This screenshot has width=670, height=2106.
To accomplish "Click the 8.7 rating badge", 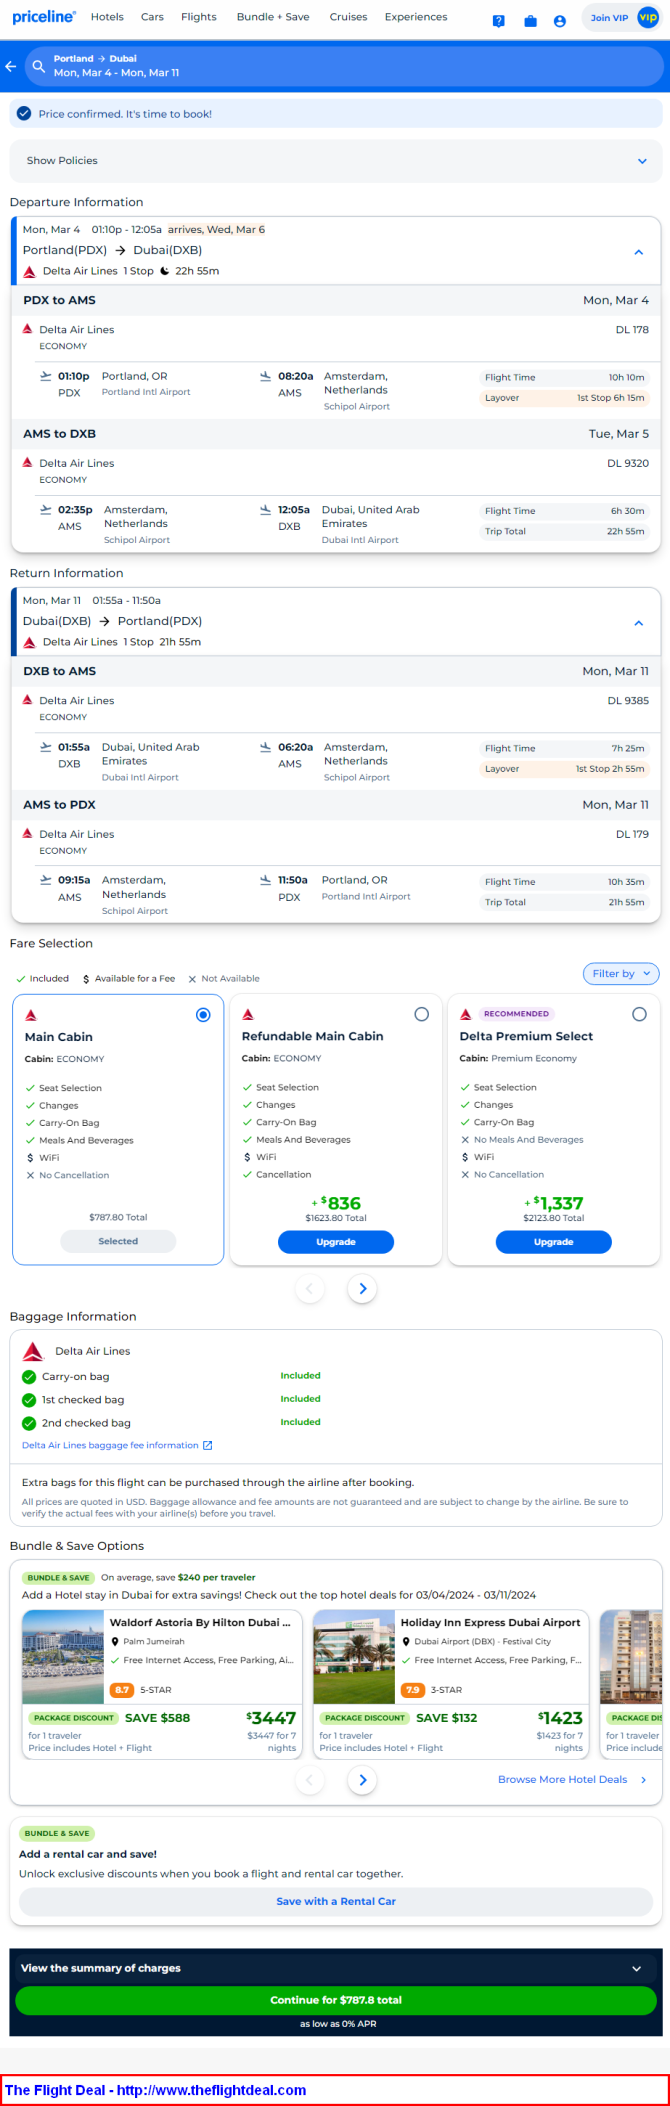I will click(122, 1690).
